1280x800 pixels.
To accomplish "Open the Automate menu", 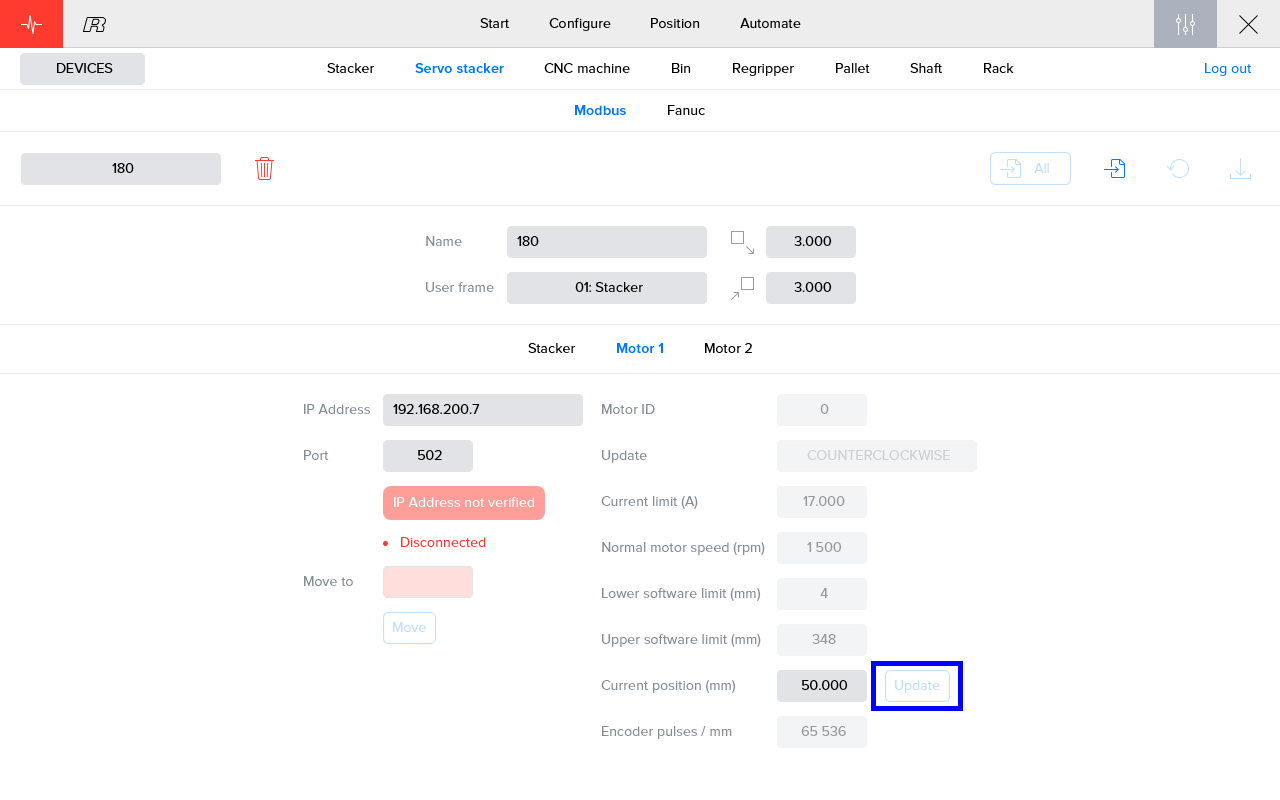I will pos(770,23).
